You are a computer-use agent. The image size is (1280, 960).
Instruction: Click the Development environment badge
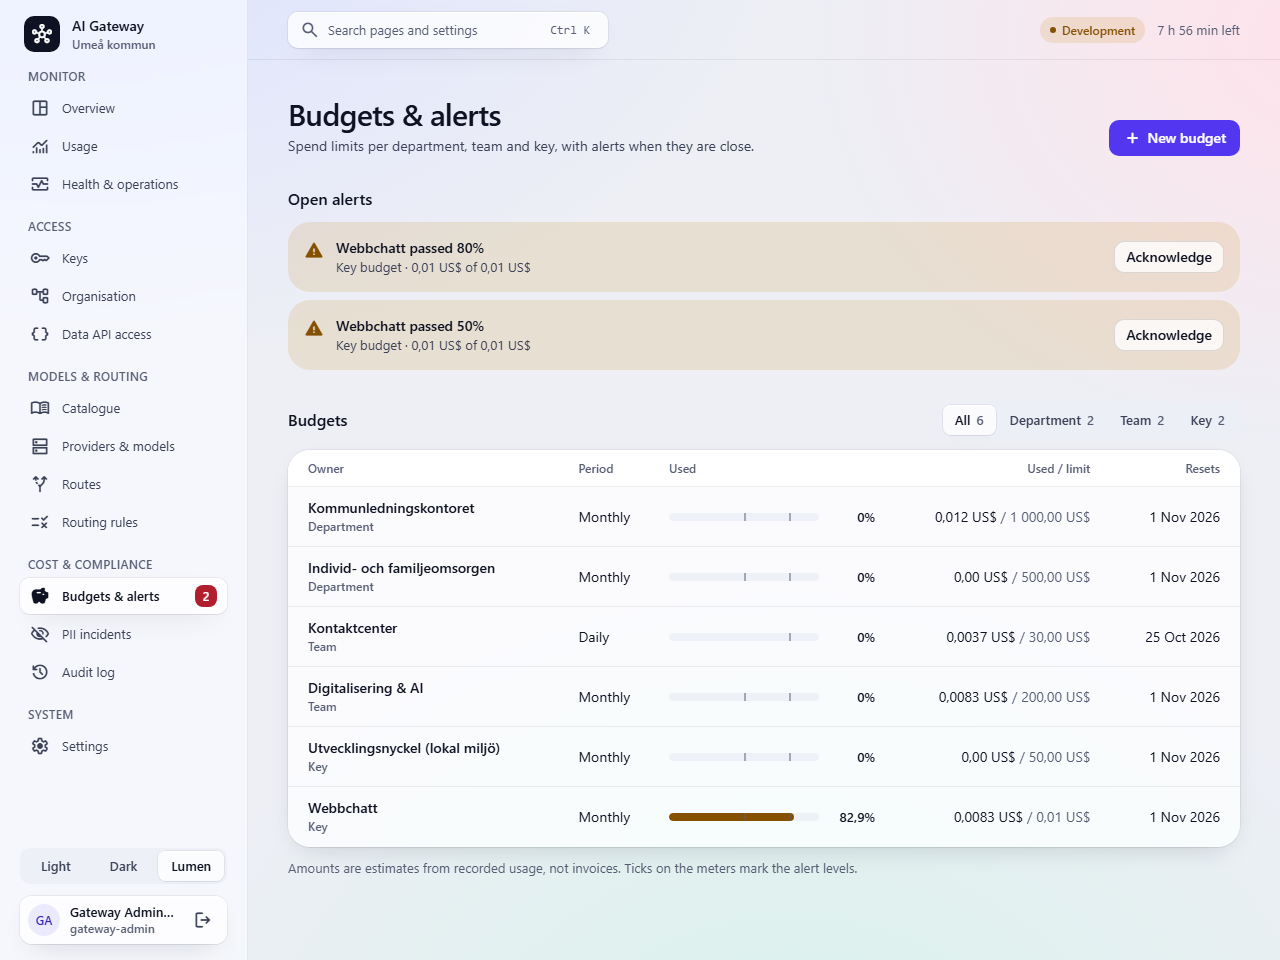(x=1092, y=30)
